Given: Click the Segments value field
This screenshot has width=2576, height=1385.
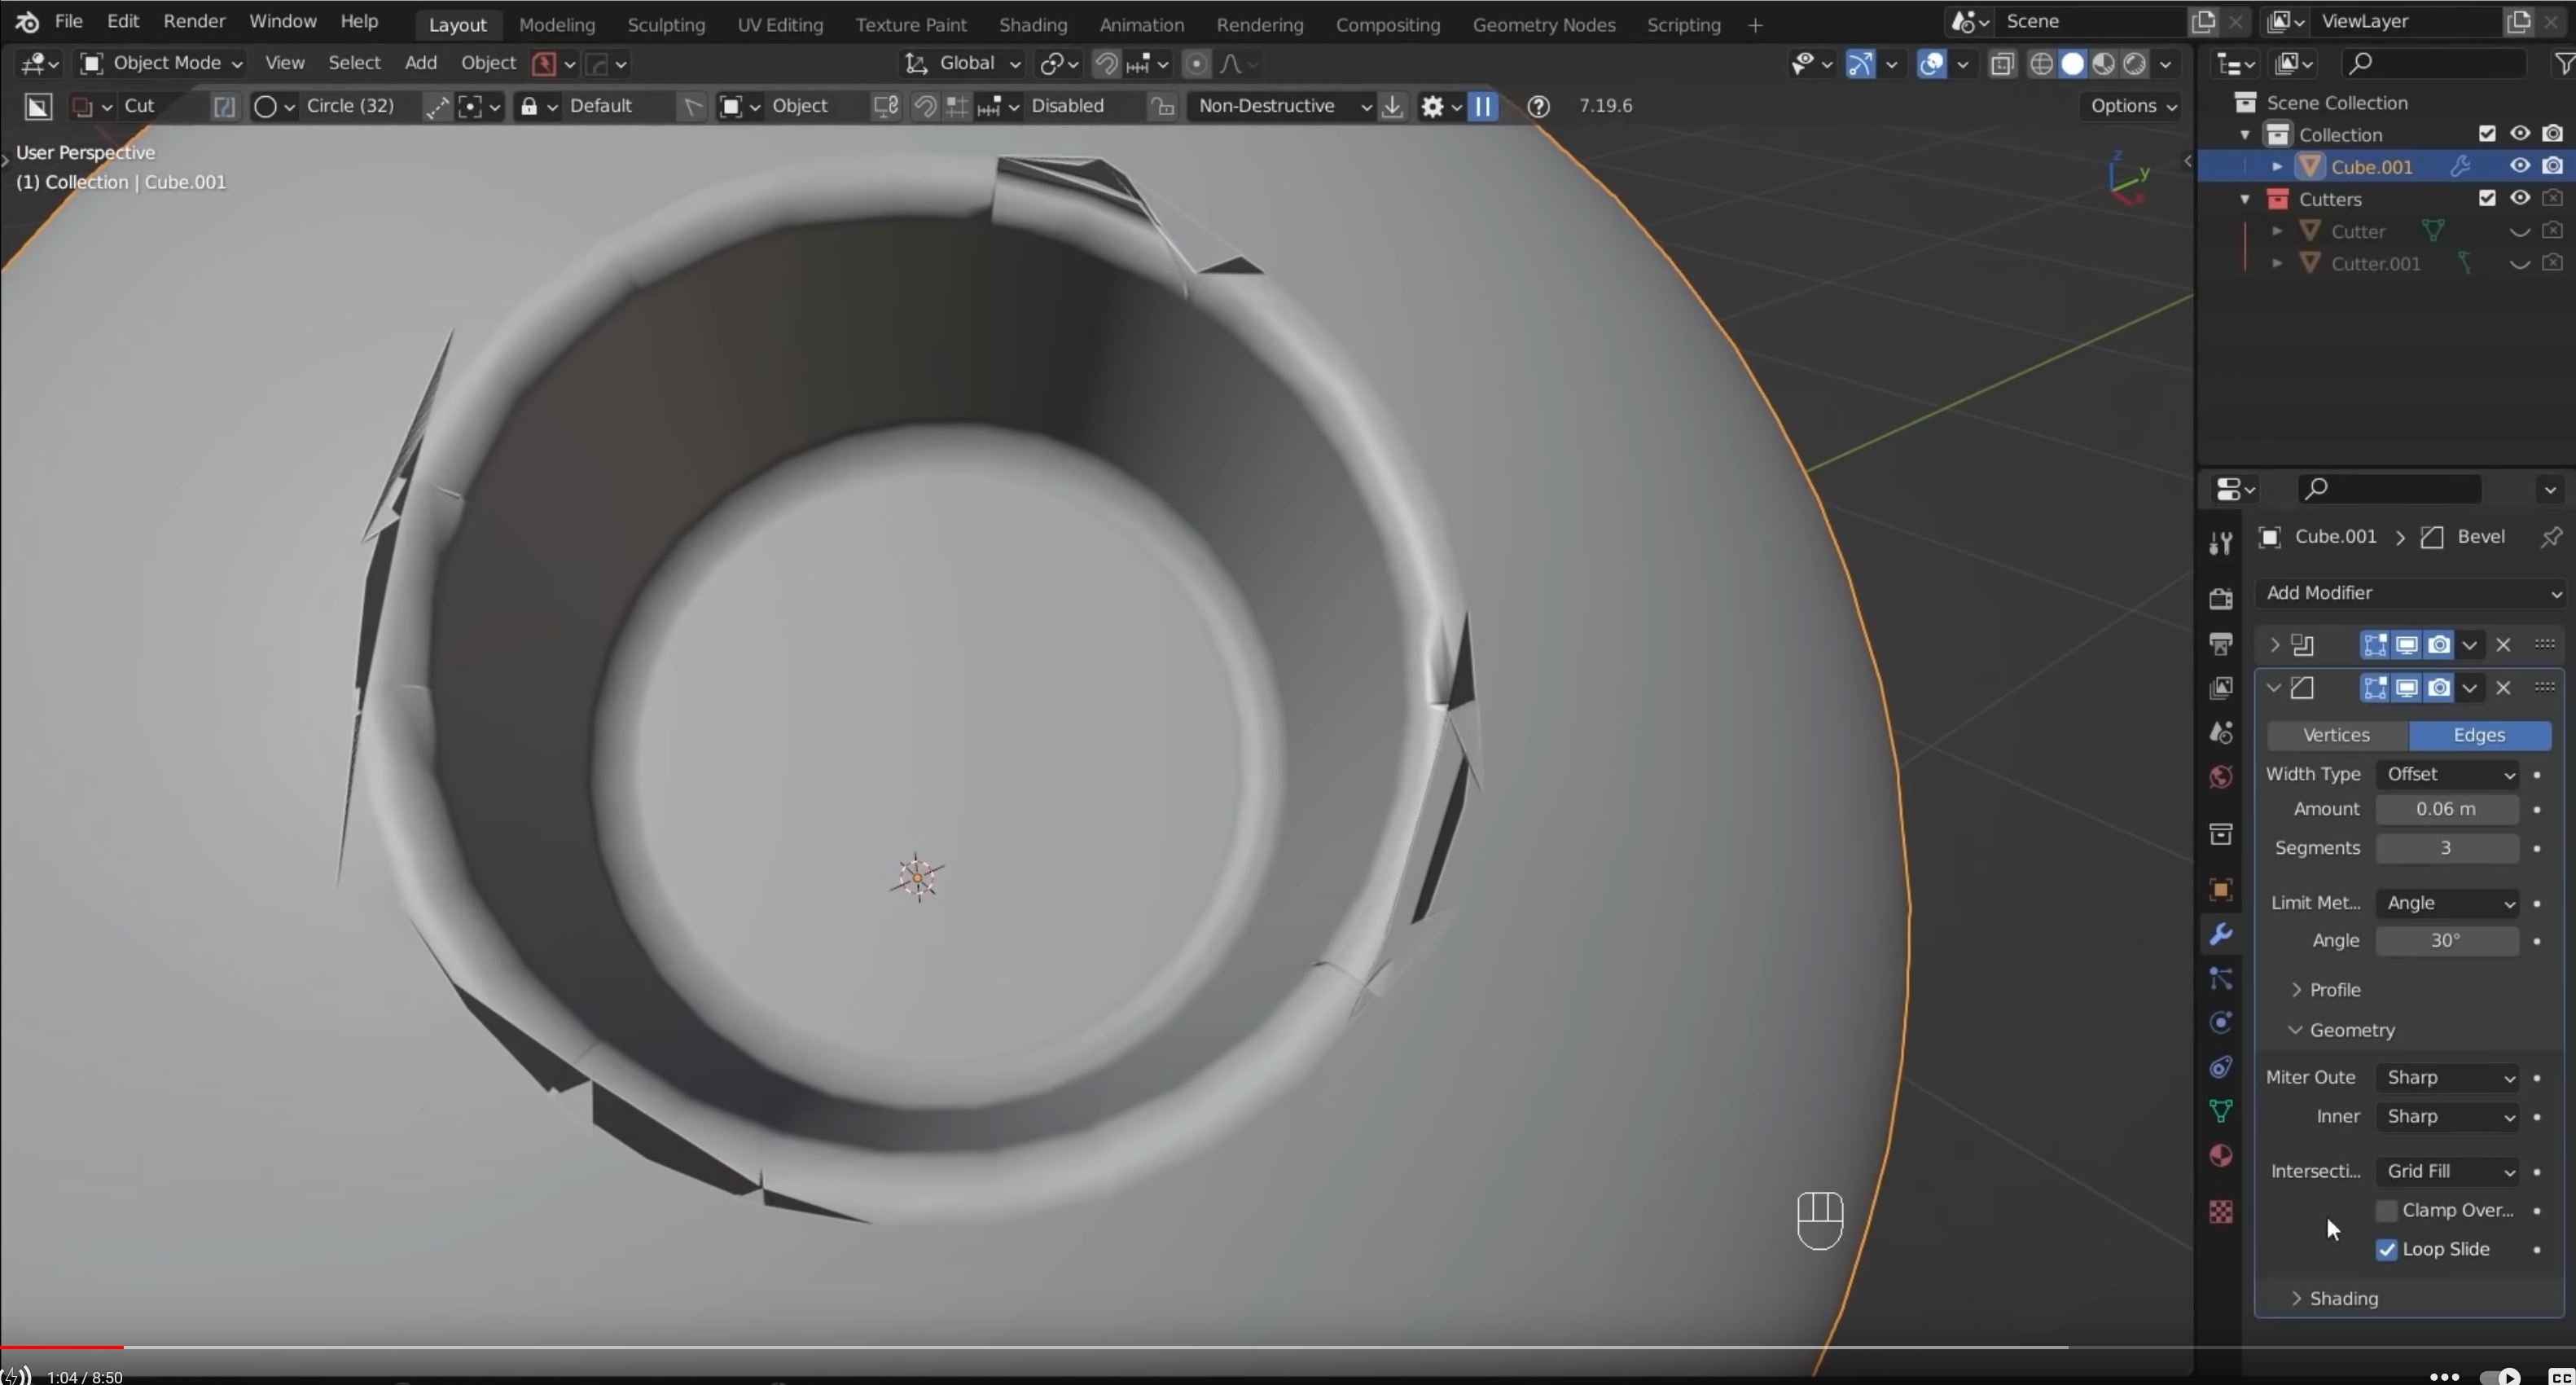Looking at the screenshot, I should [x=2447, y=848].
